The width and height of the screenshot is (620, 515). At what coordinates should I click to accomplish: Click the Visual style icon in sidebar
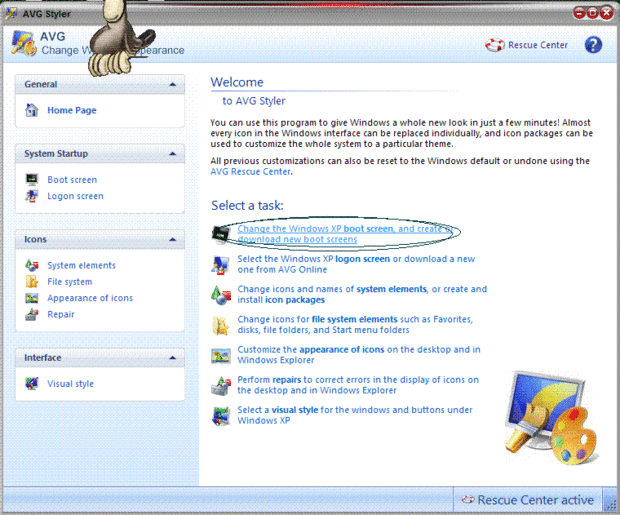pos(32,383)
